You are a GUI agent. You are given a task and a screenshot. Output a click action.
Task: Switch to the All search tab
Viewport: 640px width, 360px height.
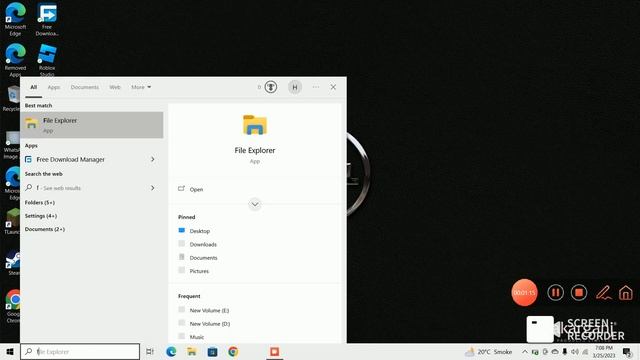(x=33, y=87)
